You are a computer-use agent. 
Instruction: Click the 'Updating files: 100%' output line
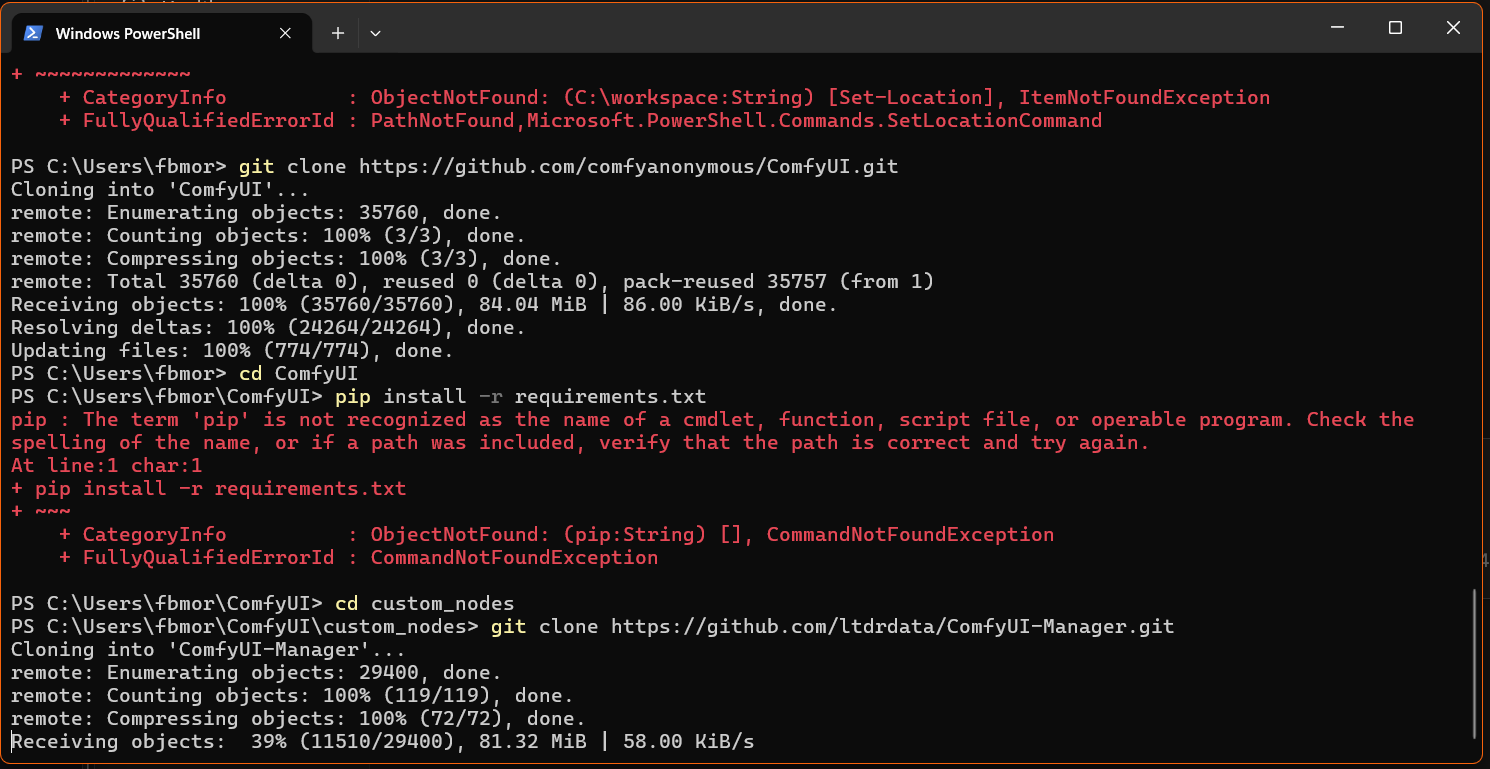point(232,351)
